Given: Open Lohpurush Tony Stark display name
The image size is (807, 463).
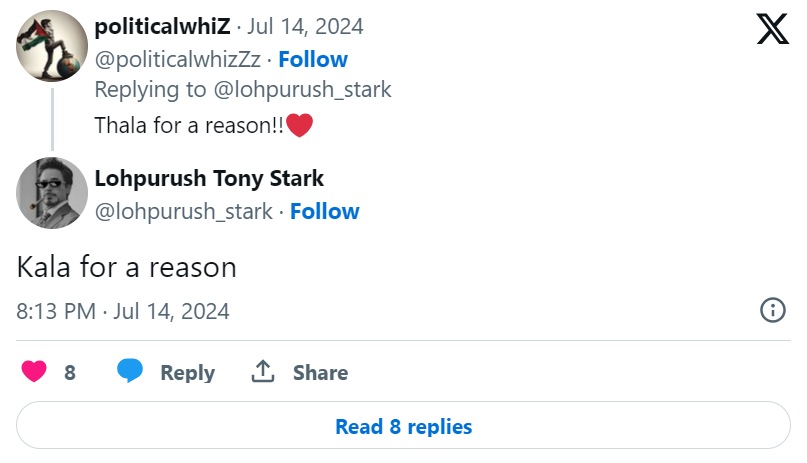Looking at the screenshot, I should 209,179.
